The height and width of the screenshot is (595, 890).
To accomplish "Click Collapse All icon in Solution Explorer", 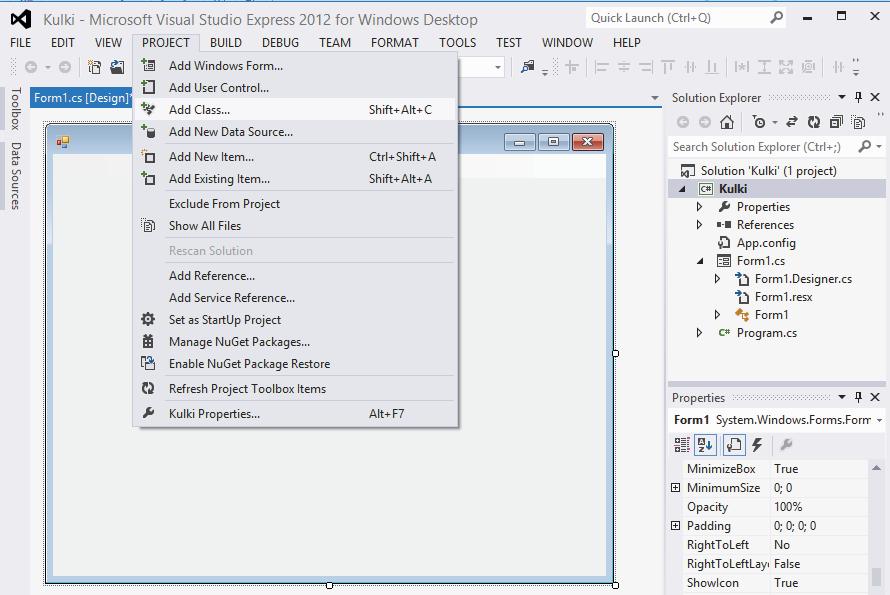I will coord(836,122).
